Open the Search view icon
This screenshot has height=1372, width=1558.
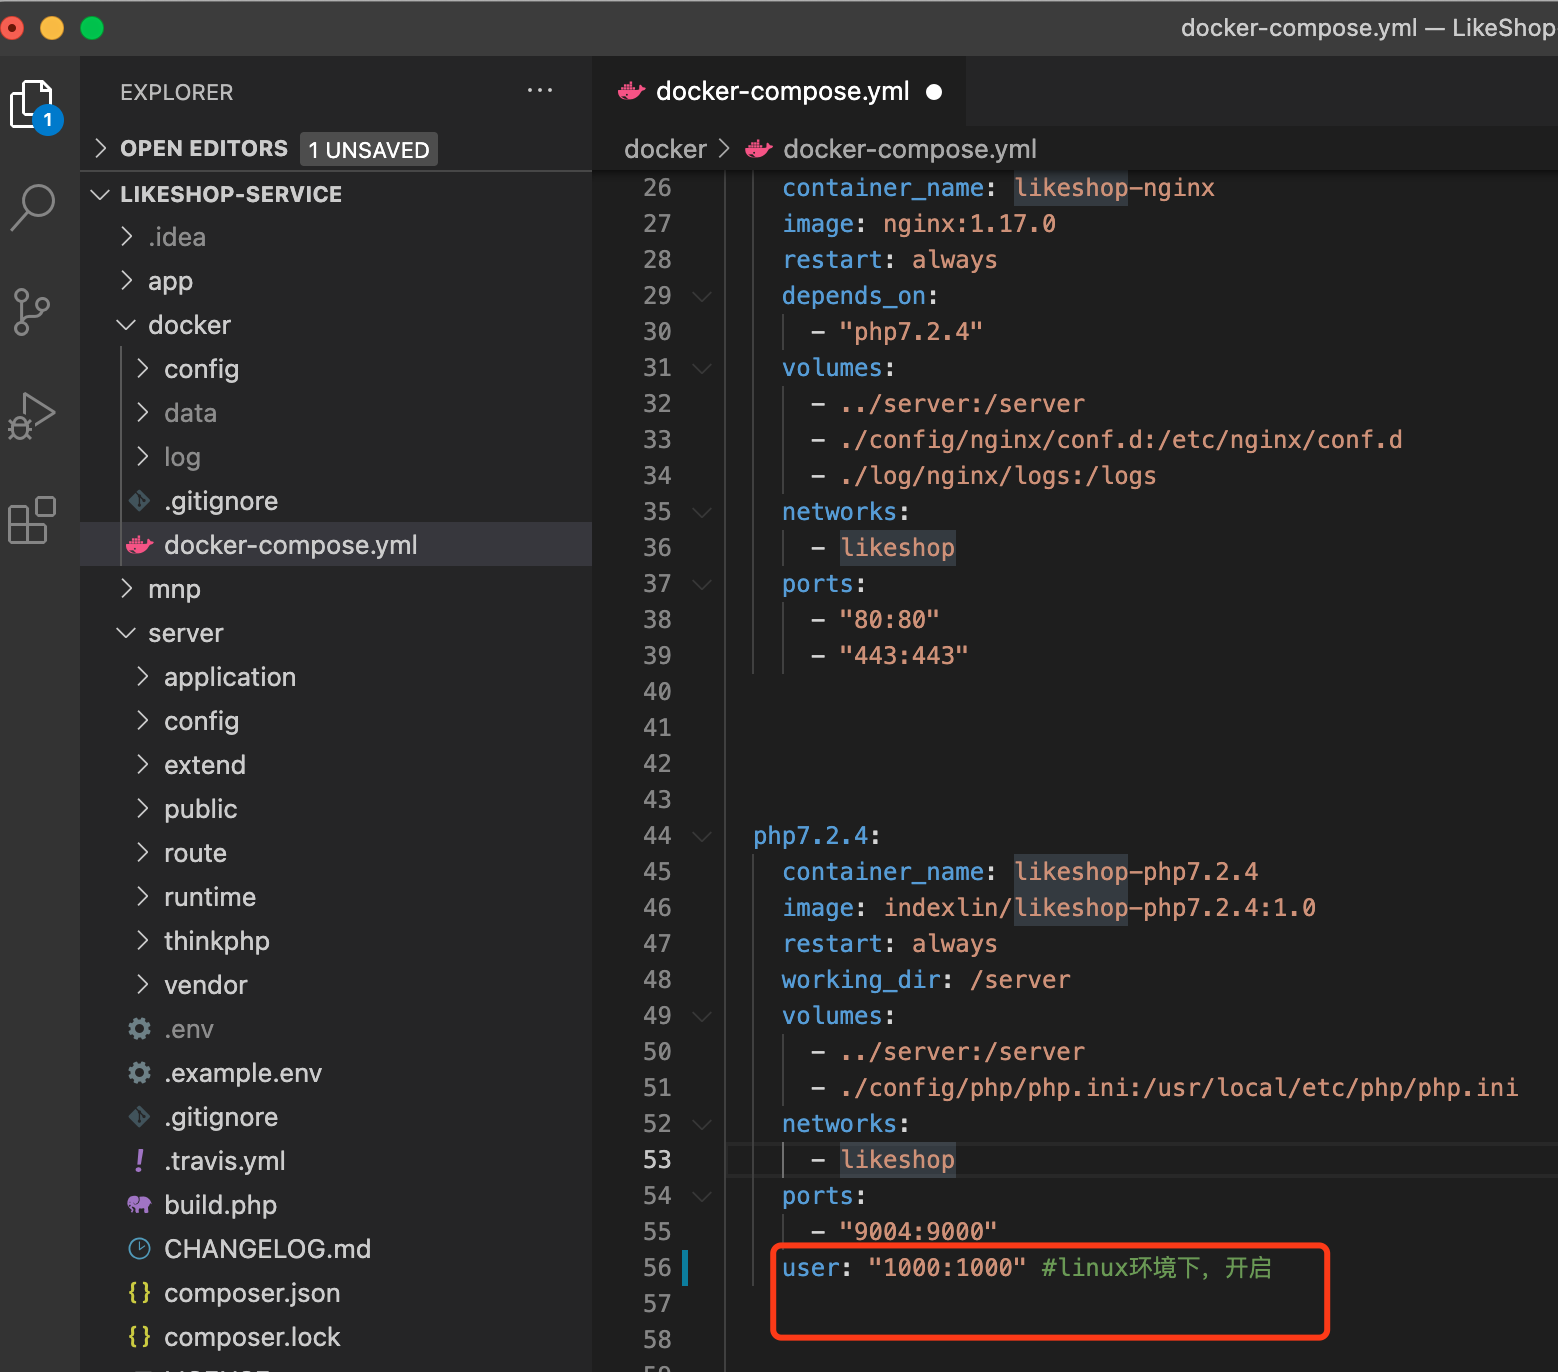tap(33, 207)
